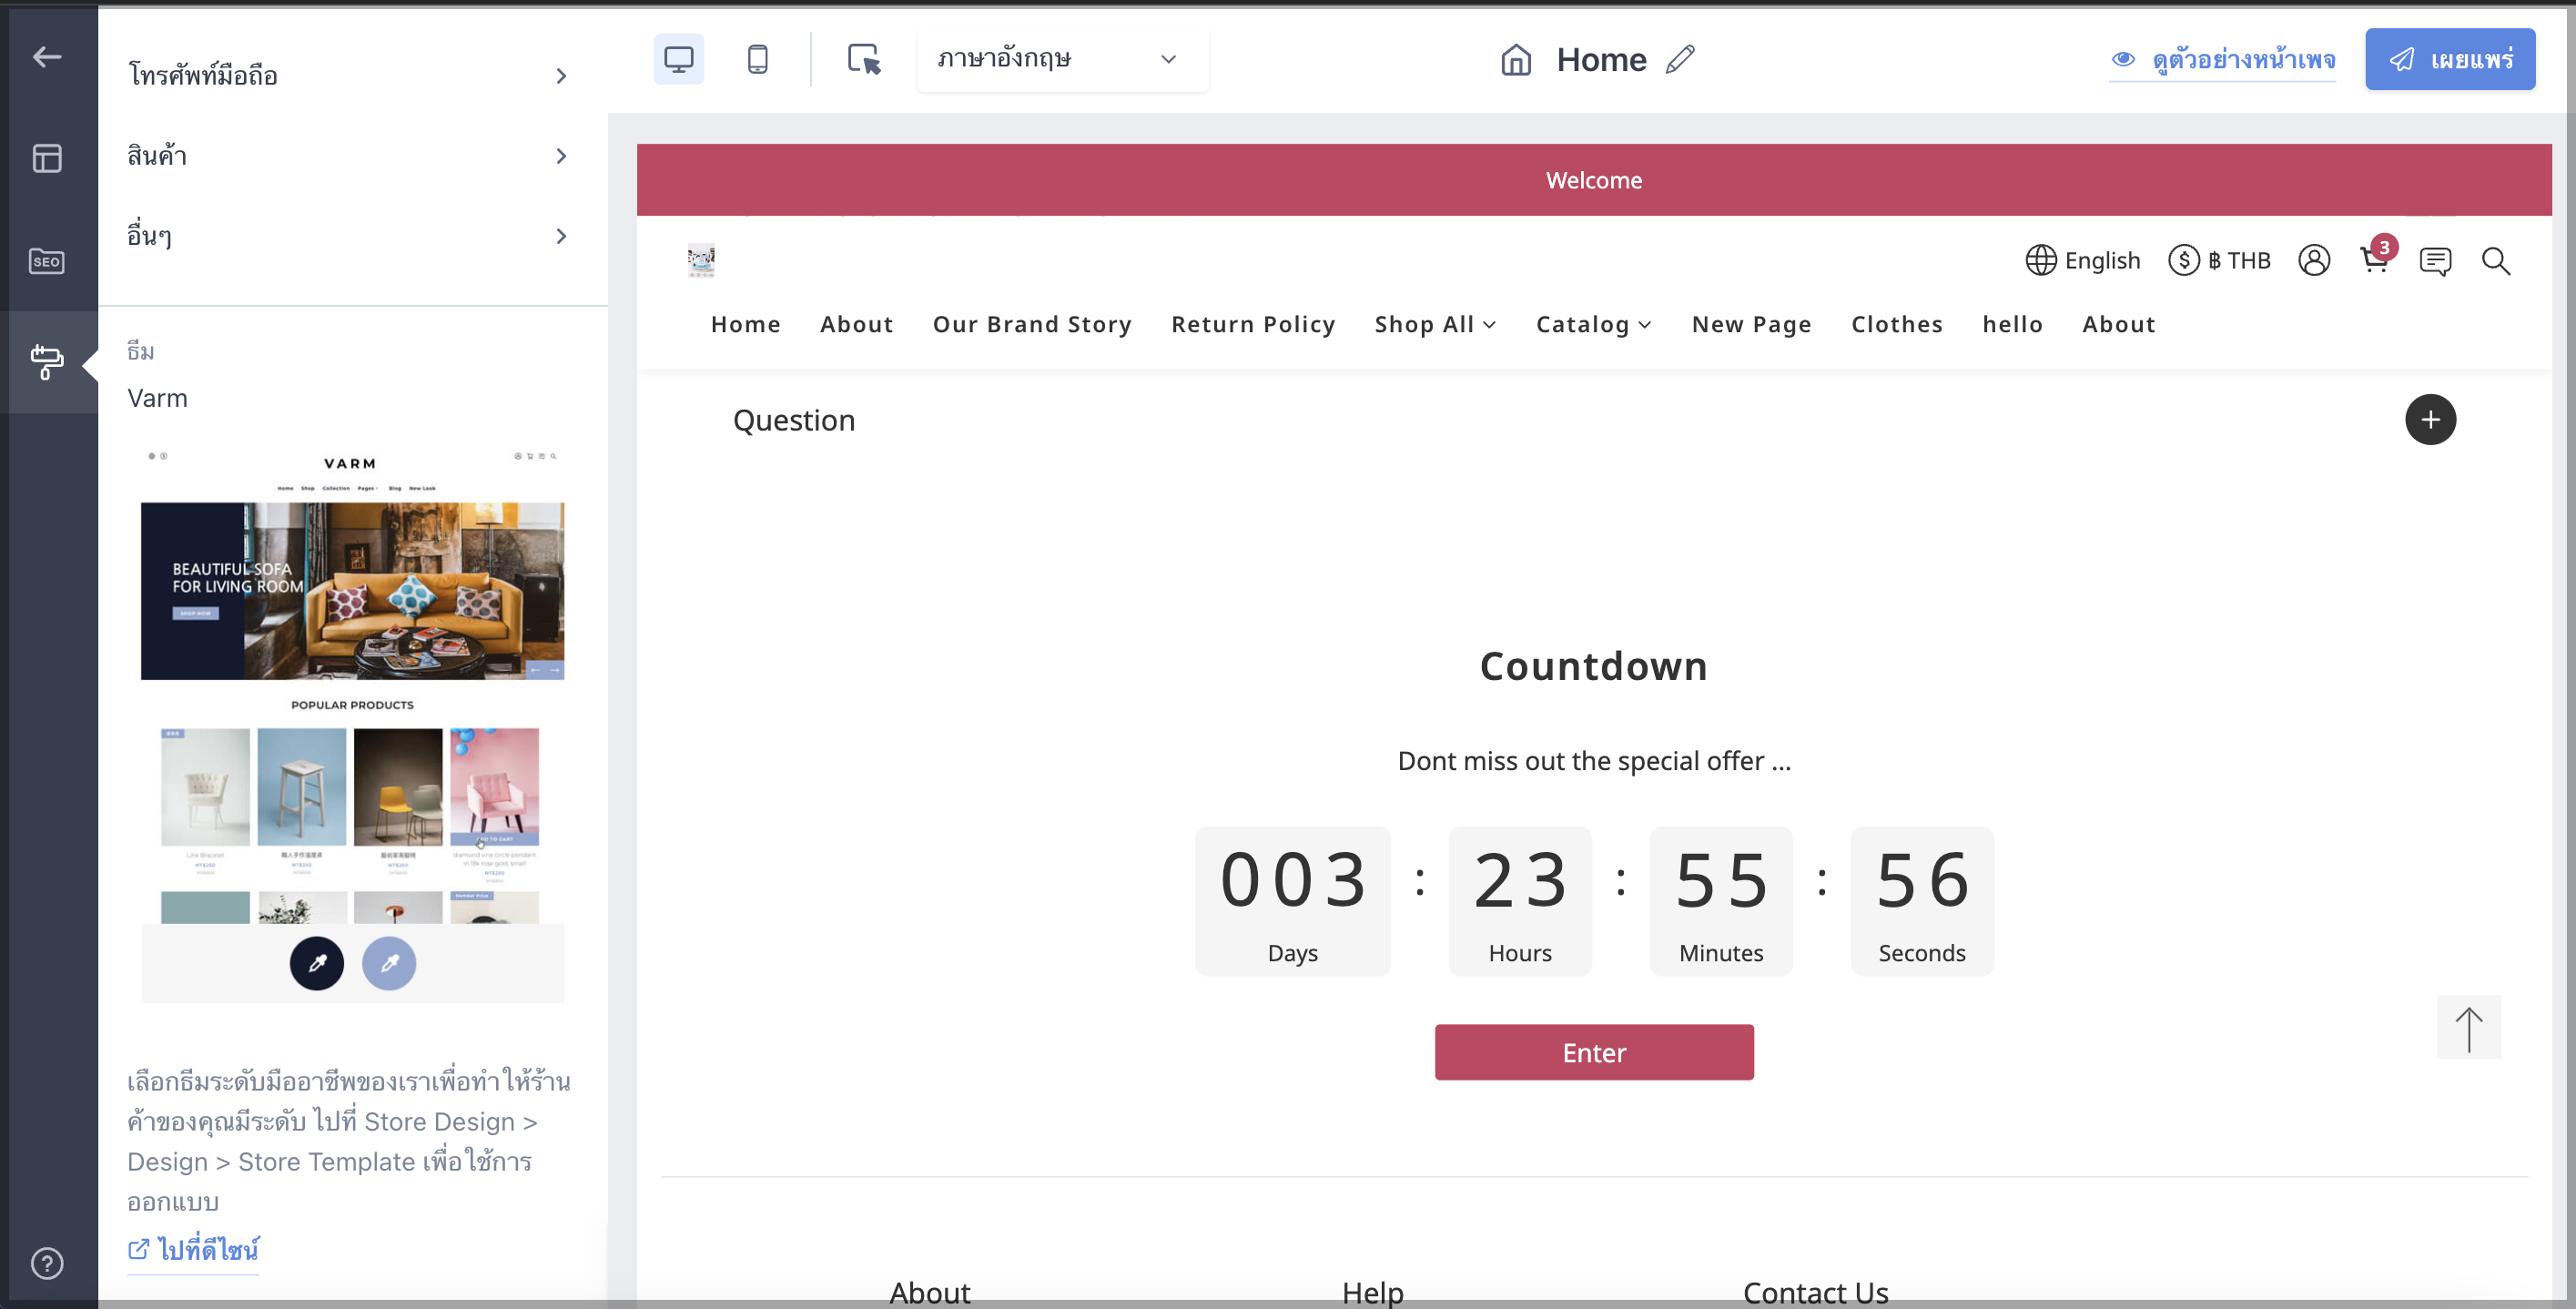Screen dimensions: 2576x1309
Task: Open the search magnifier icon
Action: 2496,261
